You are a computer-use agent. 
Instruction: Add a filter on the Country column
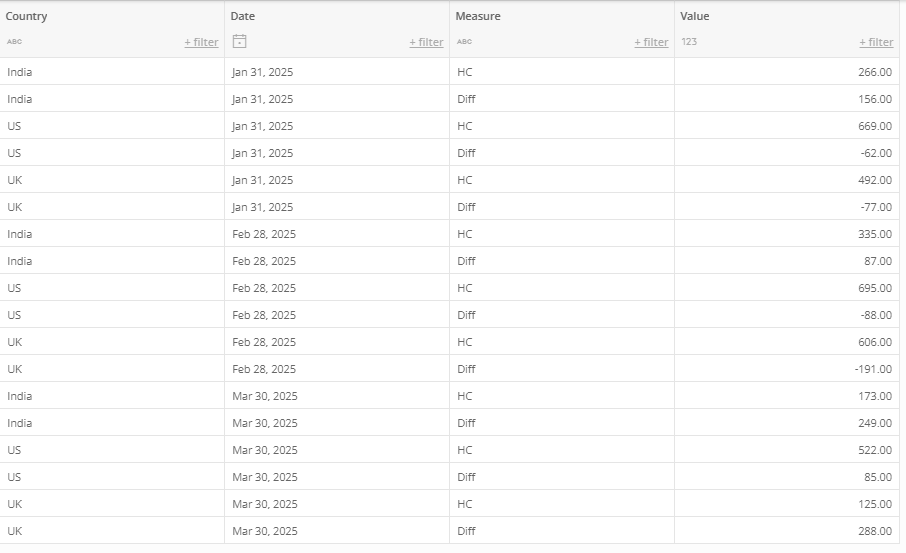pyautogui.click(x=201, y=42)
